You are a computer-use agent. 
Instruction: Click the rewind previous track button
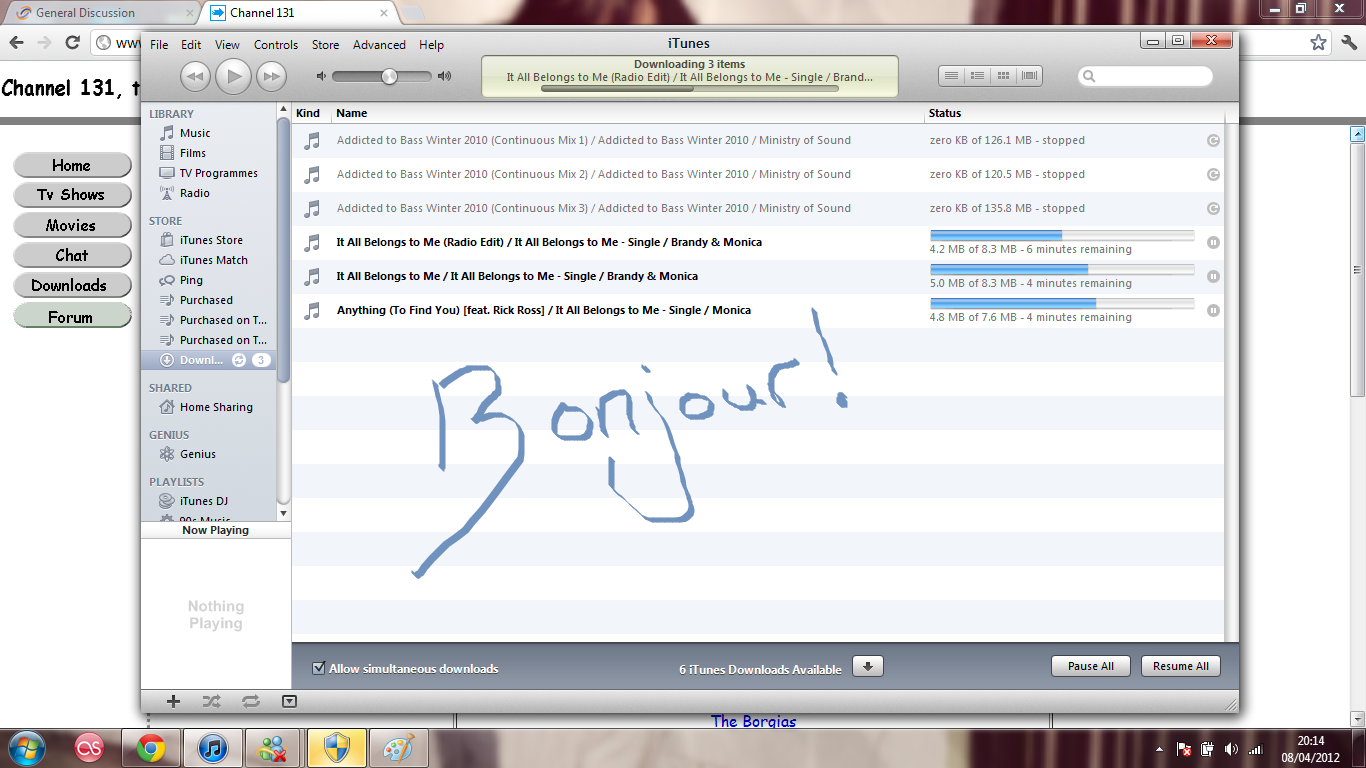(x=195, y=76)
